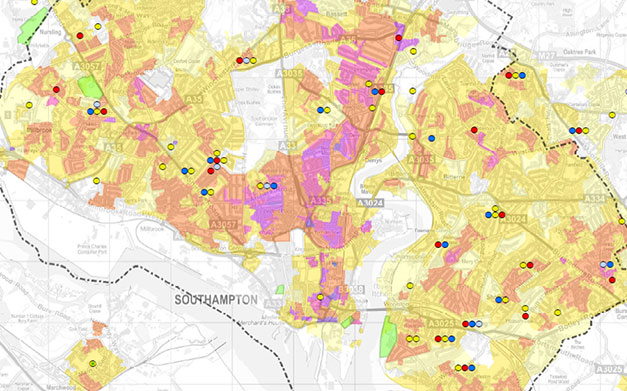Viewport: 627px width, 391px height.
Task: Click the tall green strip left of the A3025 area
Action: [x=387, y=337]
